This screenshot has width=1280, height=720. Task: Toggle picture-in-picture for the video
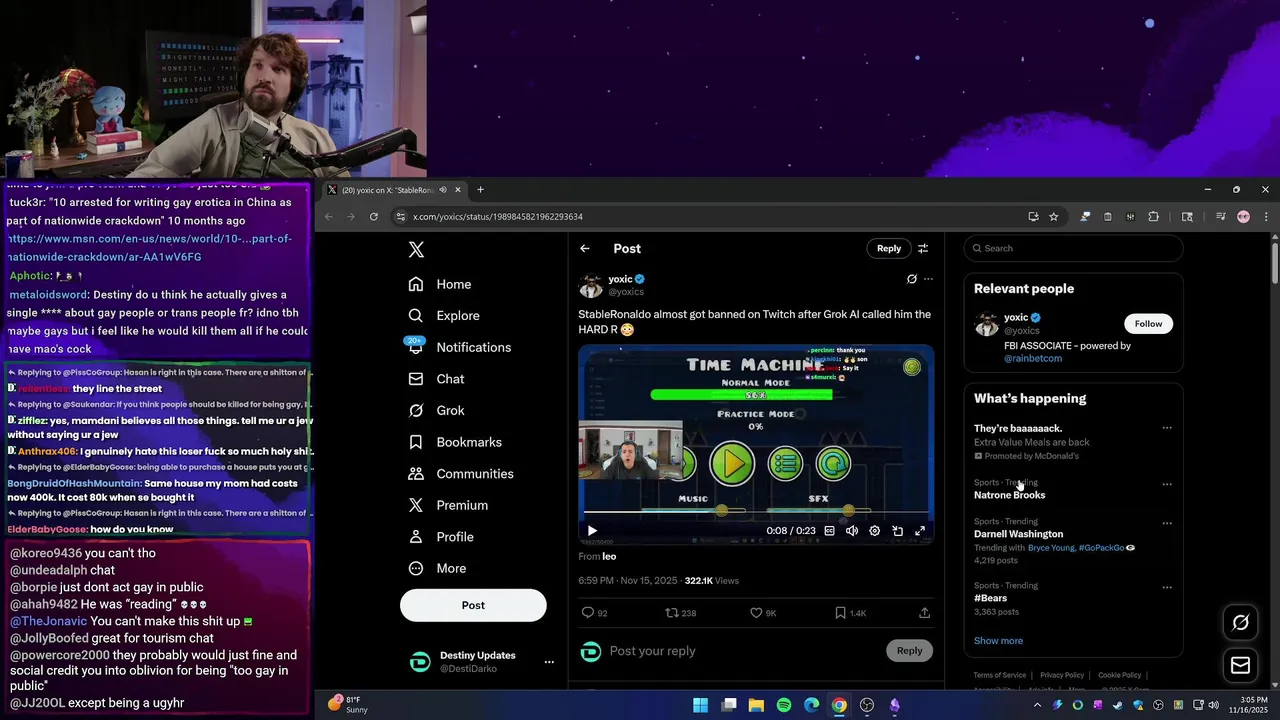898,531
